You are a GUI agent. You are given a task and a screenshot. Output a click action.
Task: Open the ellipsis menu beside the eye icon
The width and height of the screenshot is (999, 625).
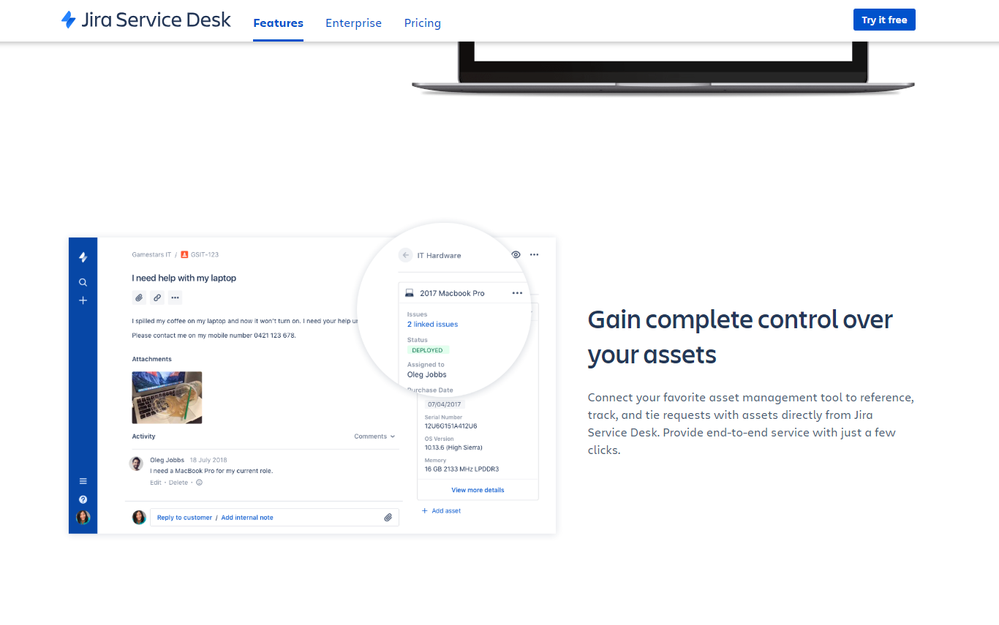point(535,255)
